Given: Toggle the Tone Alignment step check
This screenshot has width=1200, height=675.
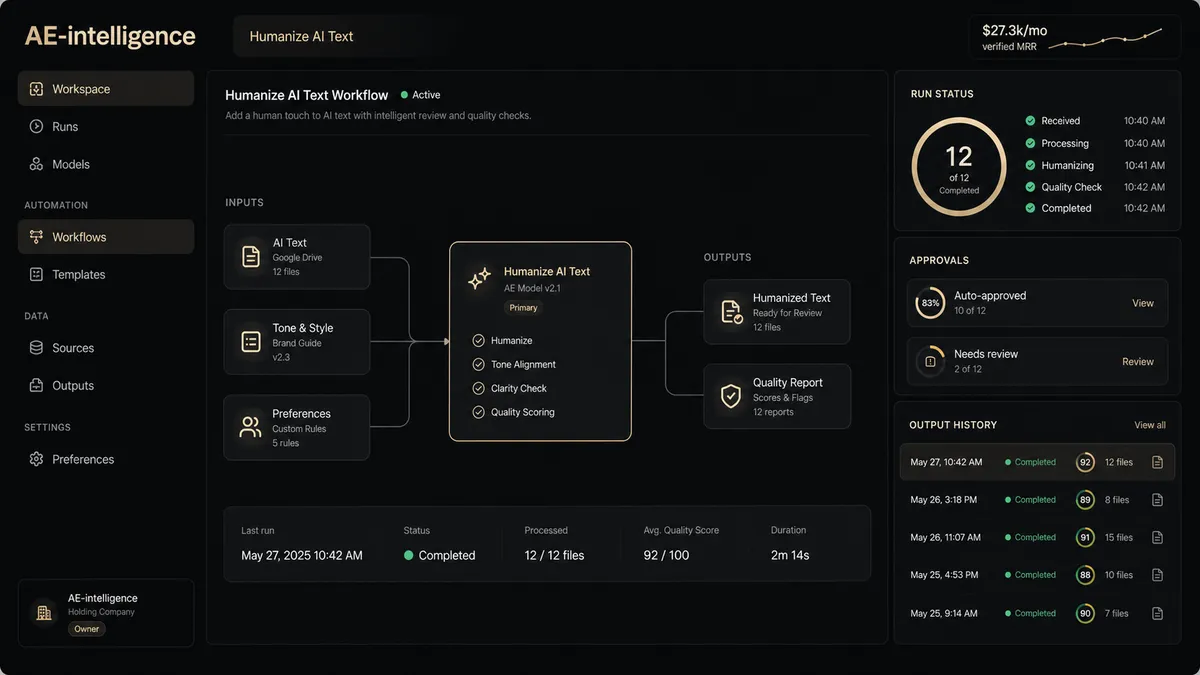Looking at the screenshot, I should (x=478, y=365).
